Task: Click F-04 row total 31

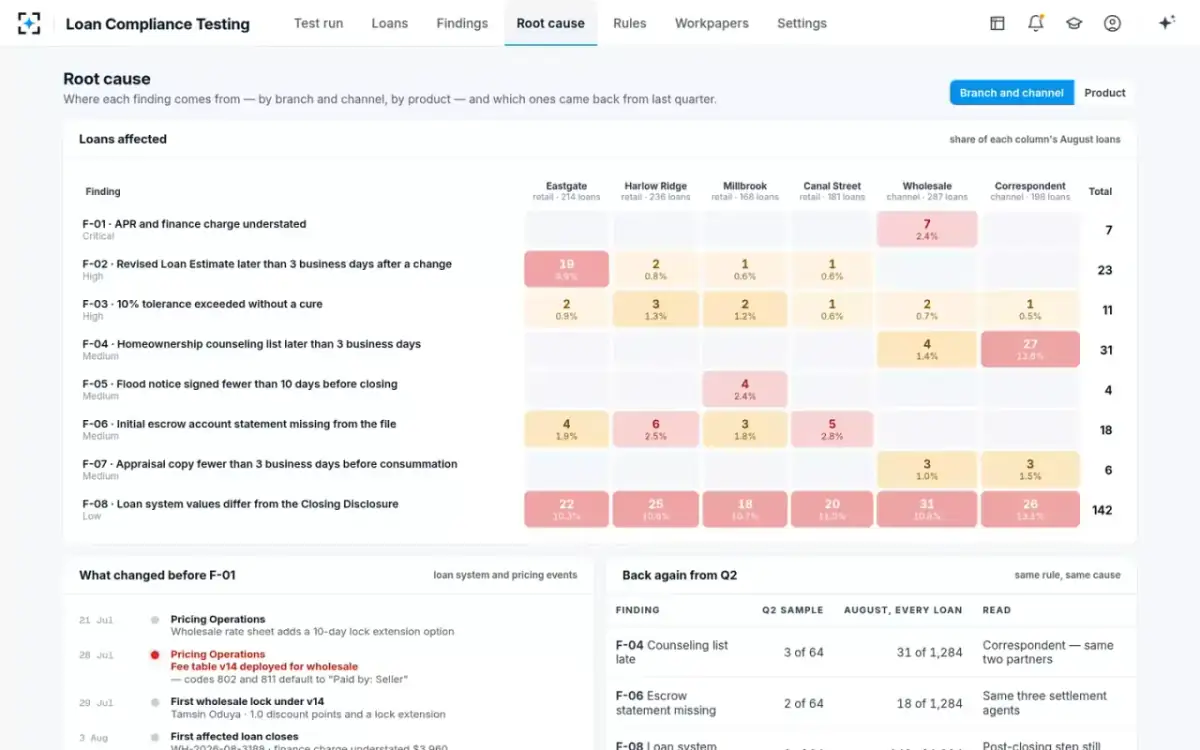Action: [1106, 350]
